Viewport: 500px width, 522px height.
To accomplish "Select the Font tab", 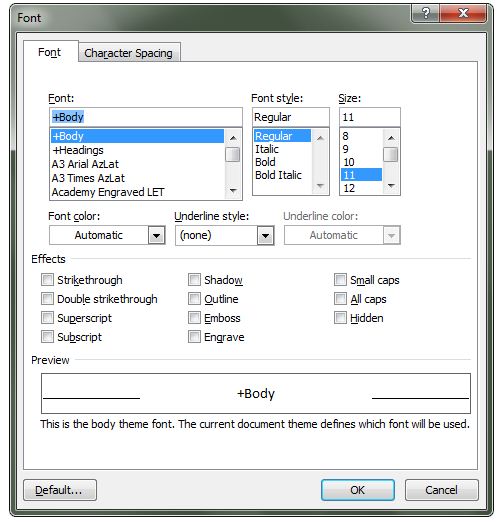I will 50,52.
